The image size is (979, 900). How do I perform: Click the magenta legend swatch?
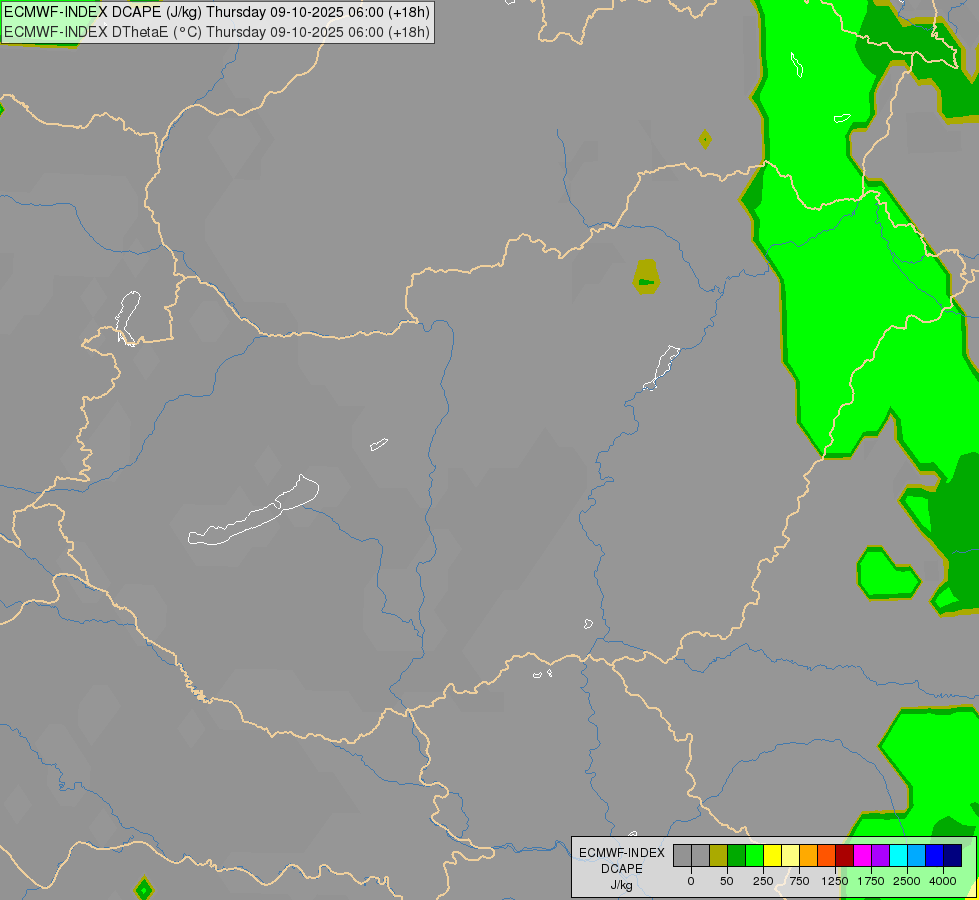point(863,855)
